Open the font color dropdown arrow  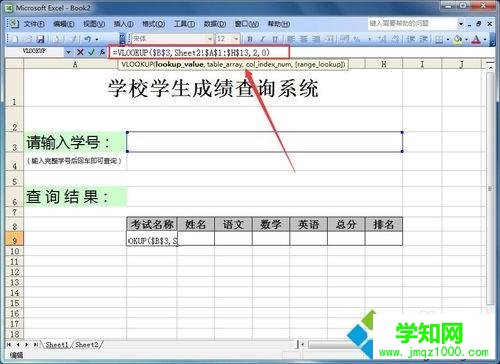click(485, 39)
